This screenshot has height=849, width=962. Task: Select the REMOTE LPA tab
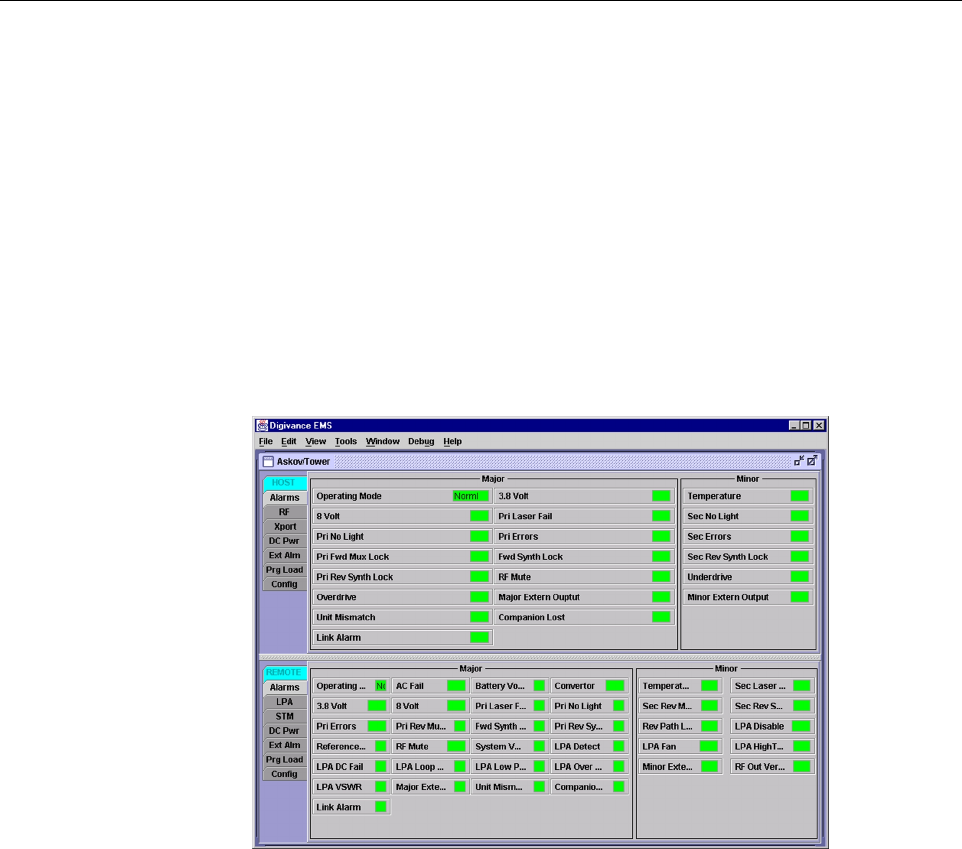tap(285, 702)
